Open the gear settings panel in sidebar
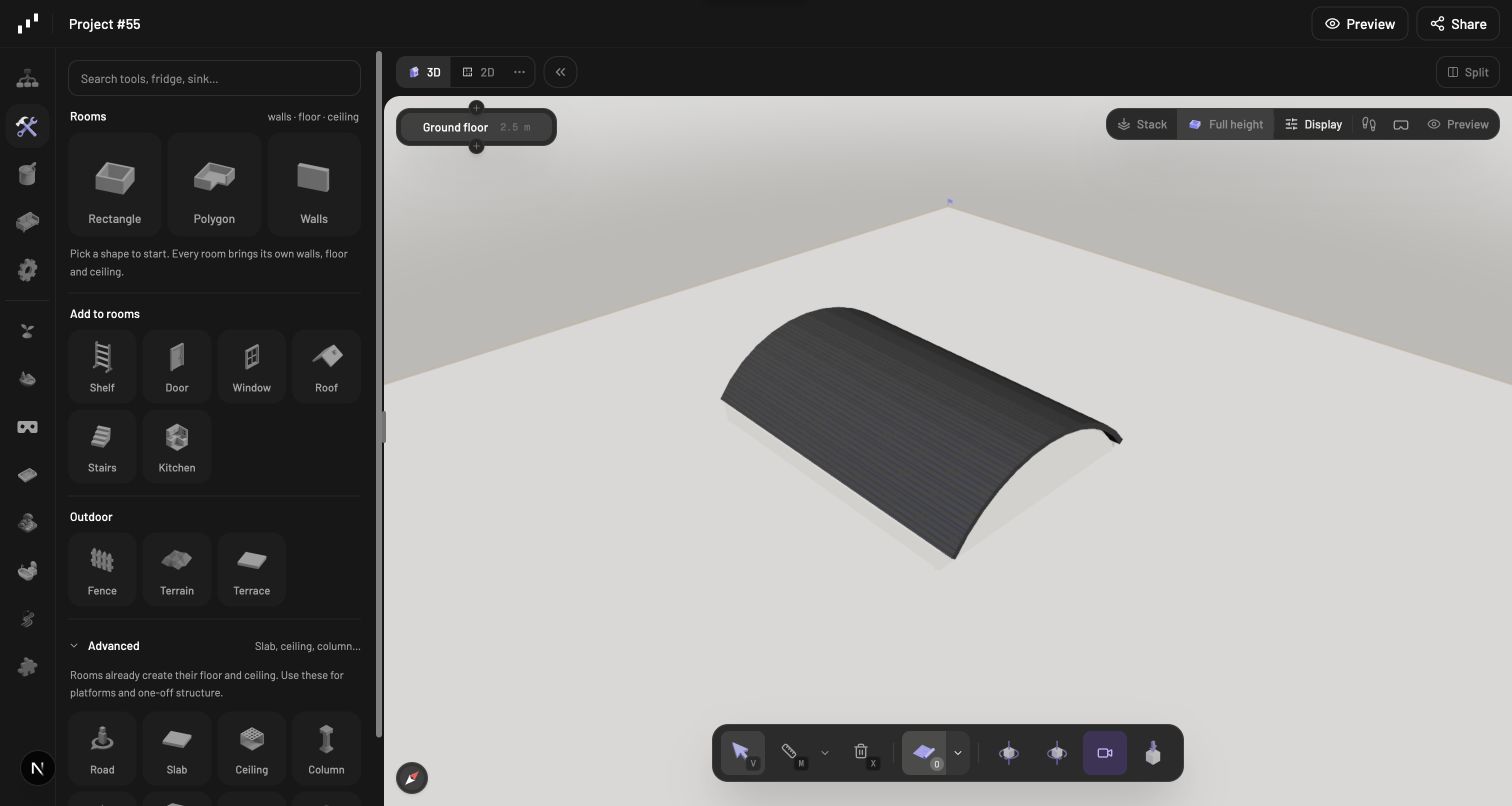 [27, 269]
